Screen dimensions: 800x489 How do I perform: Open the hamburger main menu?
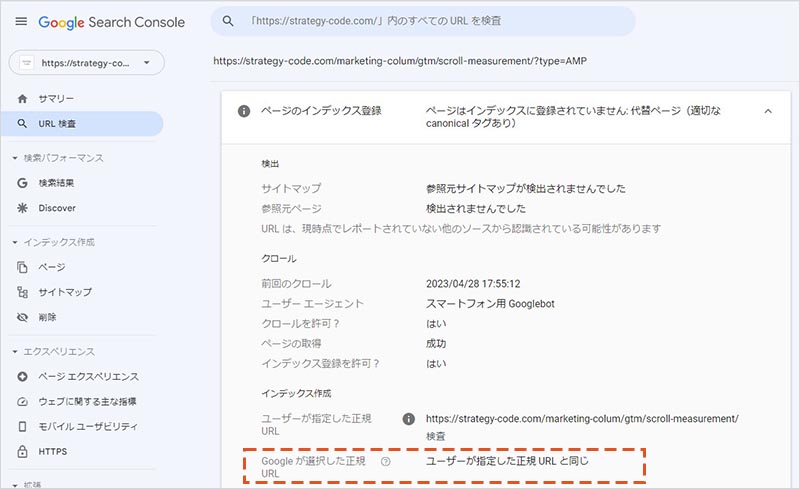click(x=21, y=21)
